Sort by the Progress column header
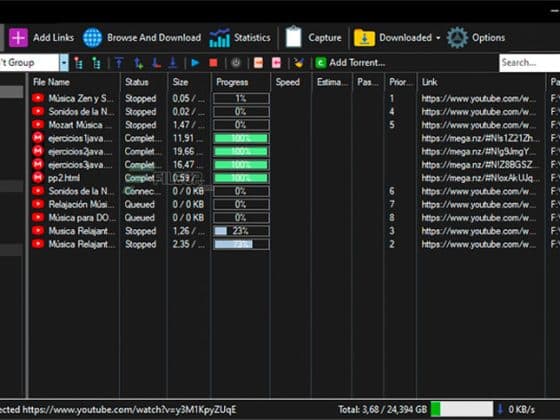Viewport: 560px width, 420px height. (x=241, y=82)
